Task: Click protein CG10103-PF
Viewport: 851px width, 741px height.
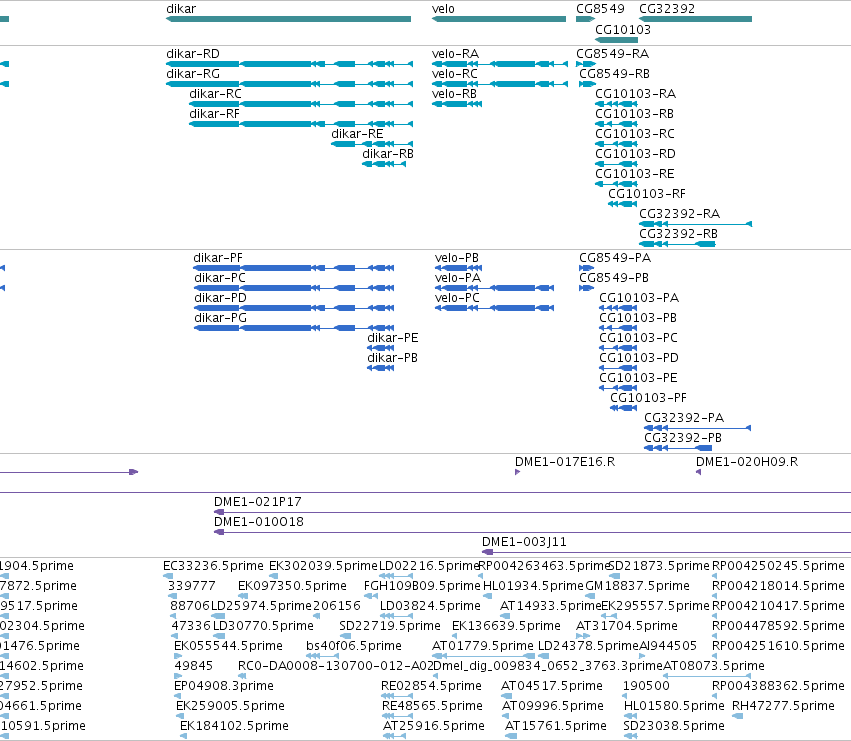Action: coord(649,398)
